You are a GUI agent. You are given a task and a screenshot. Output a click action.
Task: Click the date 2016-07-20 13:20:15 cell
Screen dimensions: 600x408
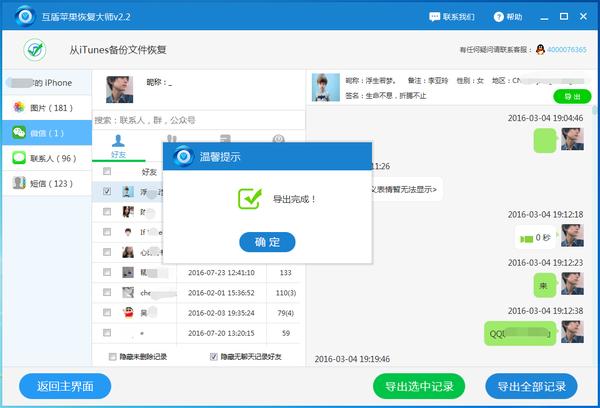[221, 333]
